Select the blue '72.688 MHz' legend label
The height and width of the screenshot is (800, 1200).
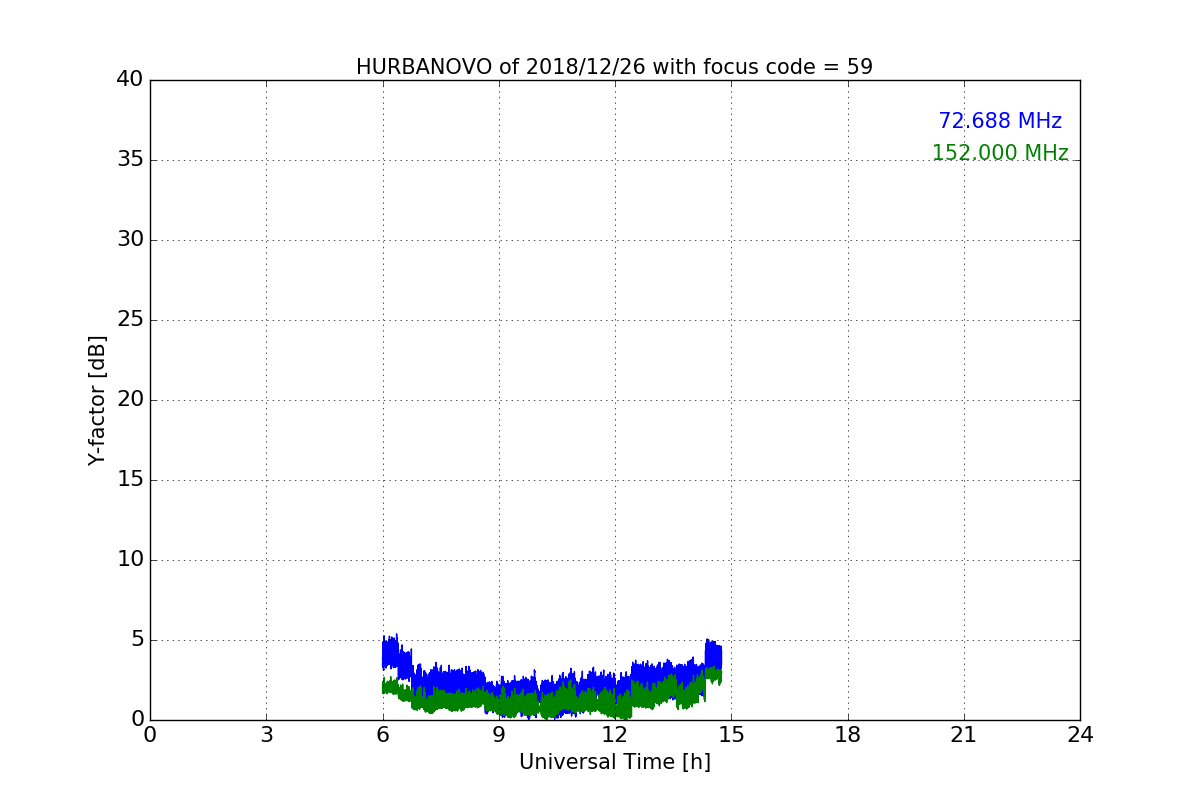1000,121
